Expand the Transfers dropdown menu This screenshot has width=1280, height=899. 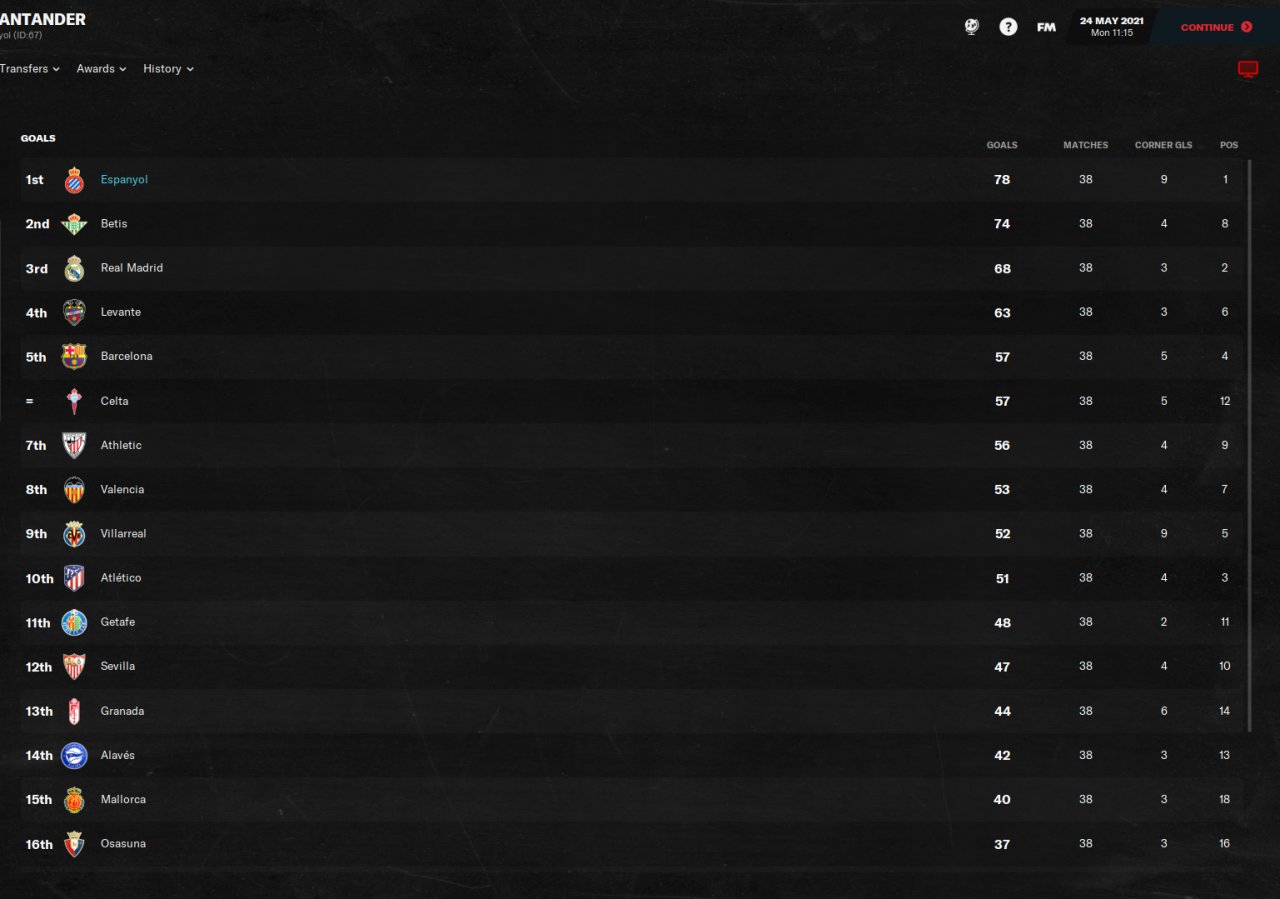[29, 69]
